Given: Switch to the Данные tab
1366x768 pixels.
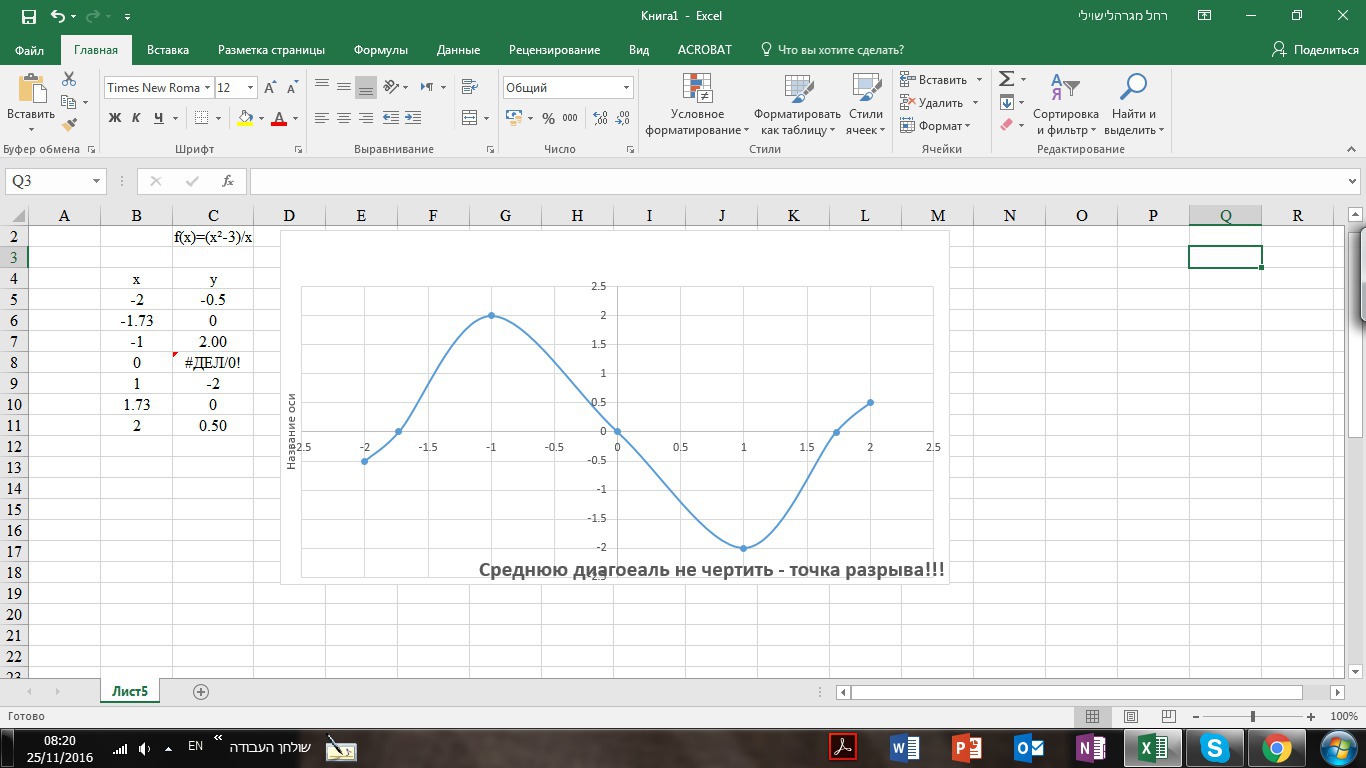Looking at the screenshot, I should click(458, 50).
